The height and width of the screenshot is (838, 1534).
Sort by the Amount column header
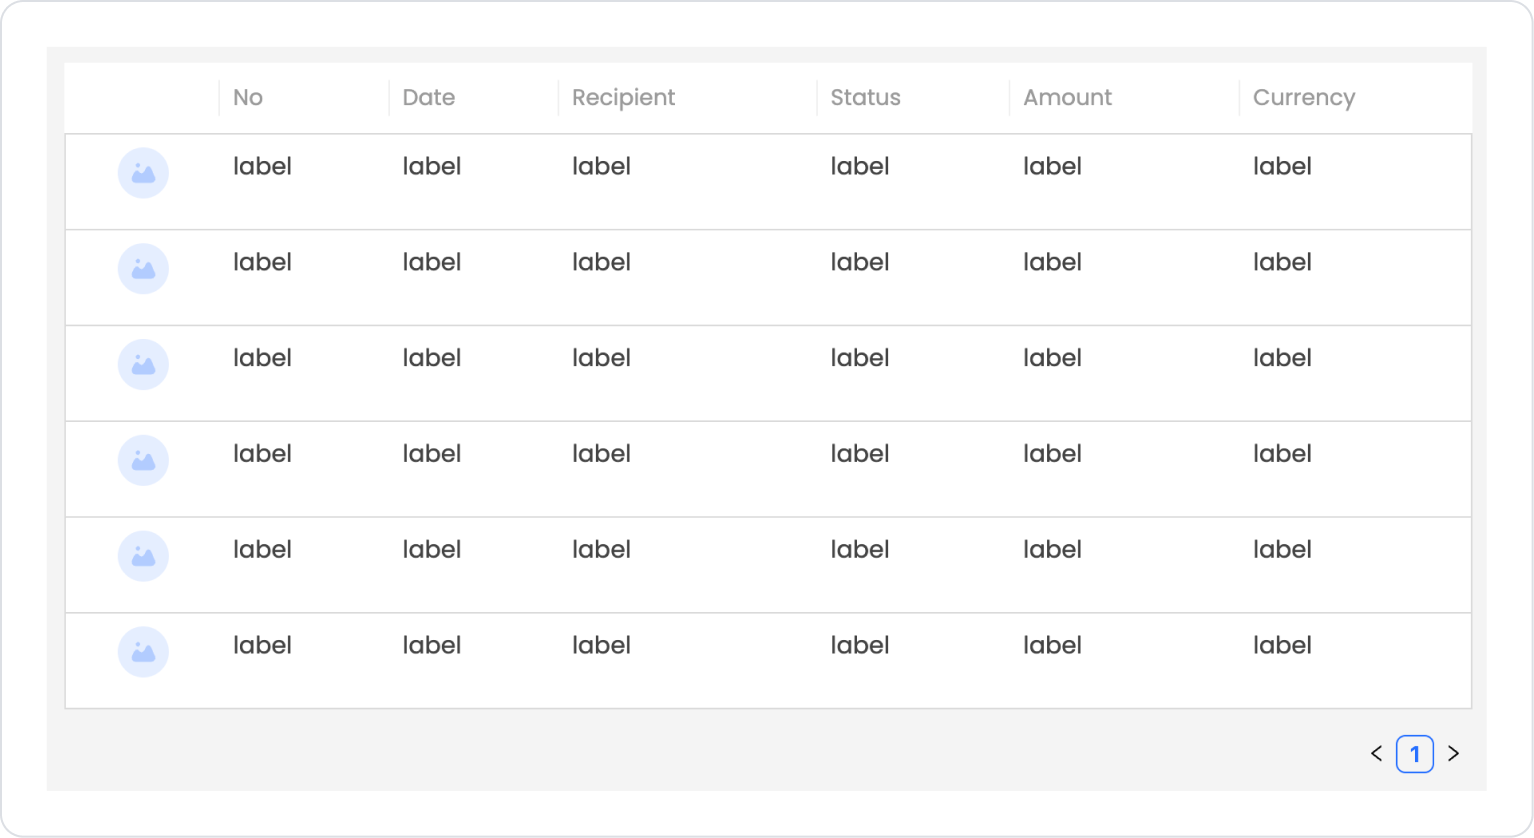[x=1068, y=98]
